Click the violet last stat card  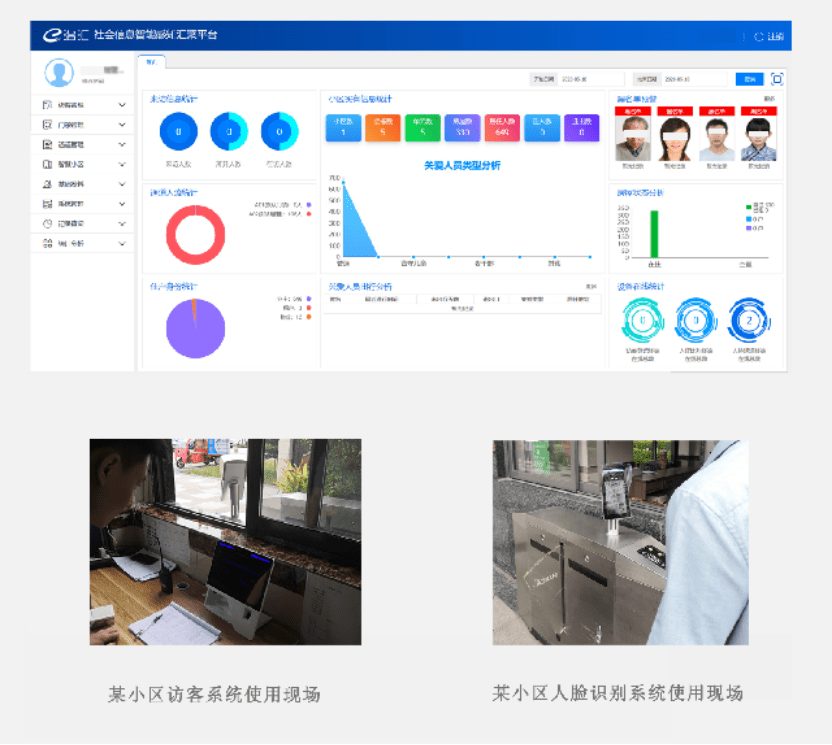pyautogui.click(x=582, y=127)
